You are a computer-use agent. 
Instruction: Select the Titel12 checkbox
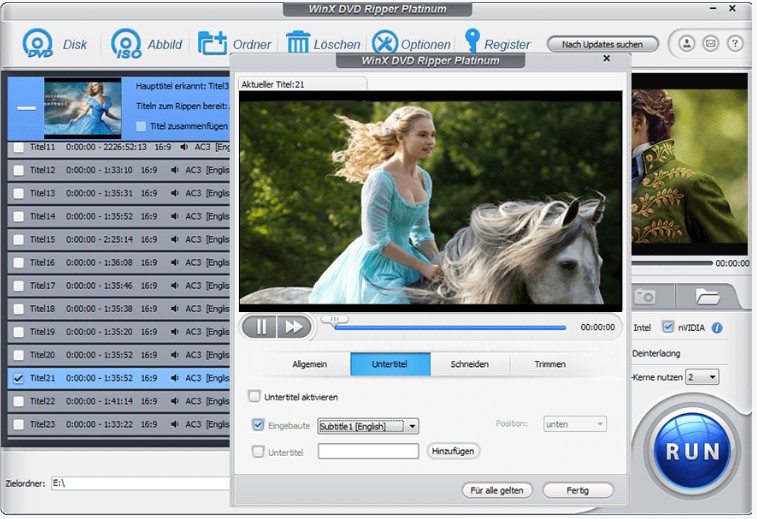click(x=18, y=170)
